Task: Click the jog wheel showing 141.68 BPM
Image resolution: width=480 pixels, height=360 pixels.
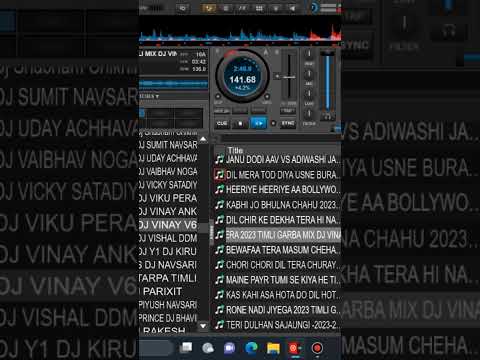Action: pos(242,76)
